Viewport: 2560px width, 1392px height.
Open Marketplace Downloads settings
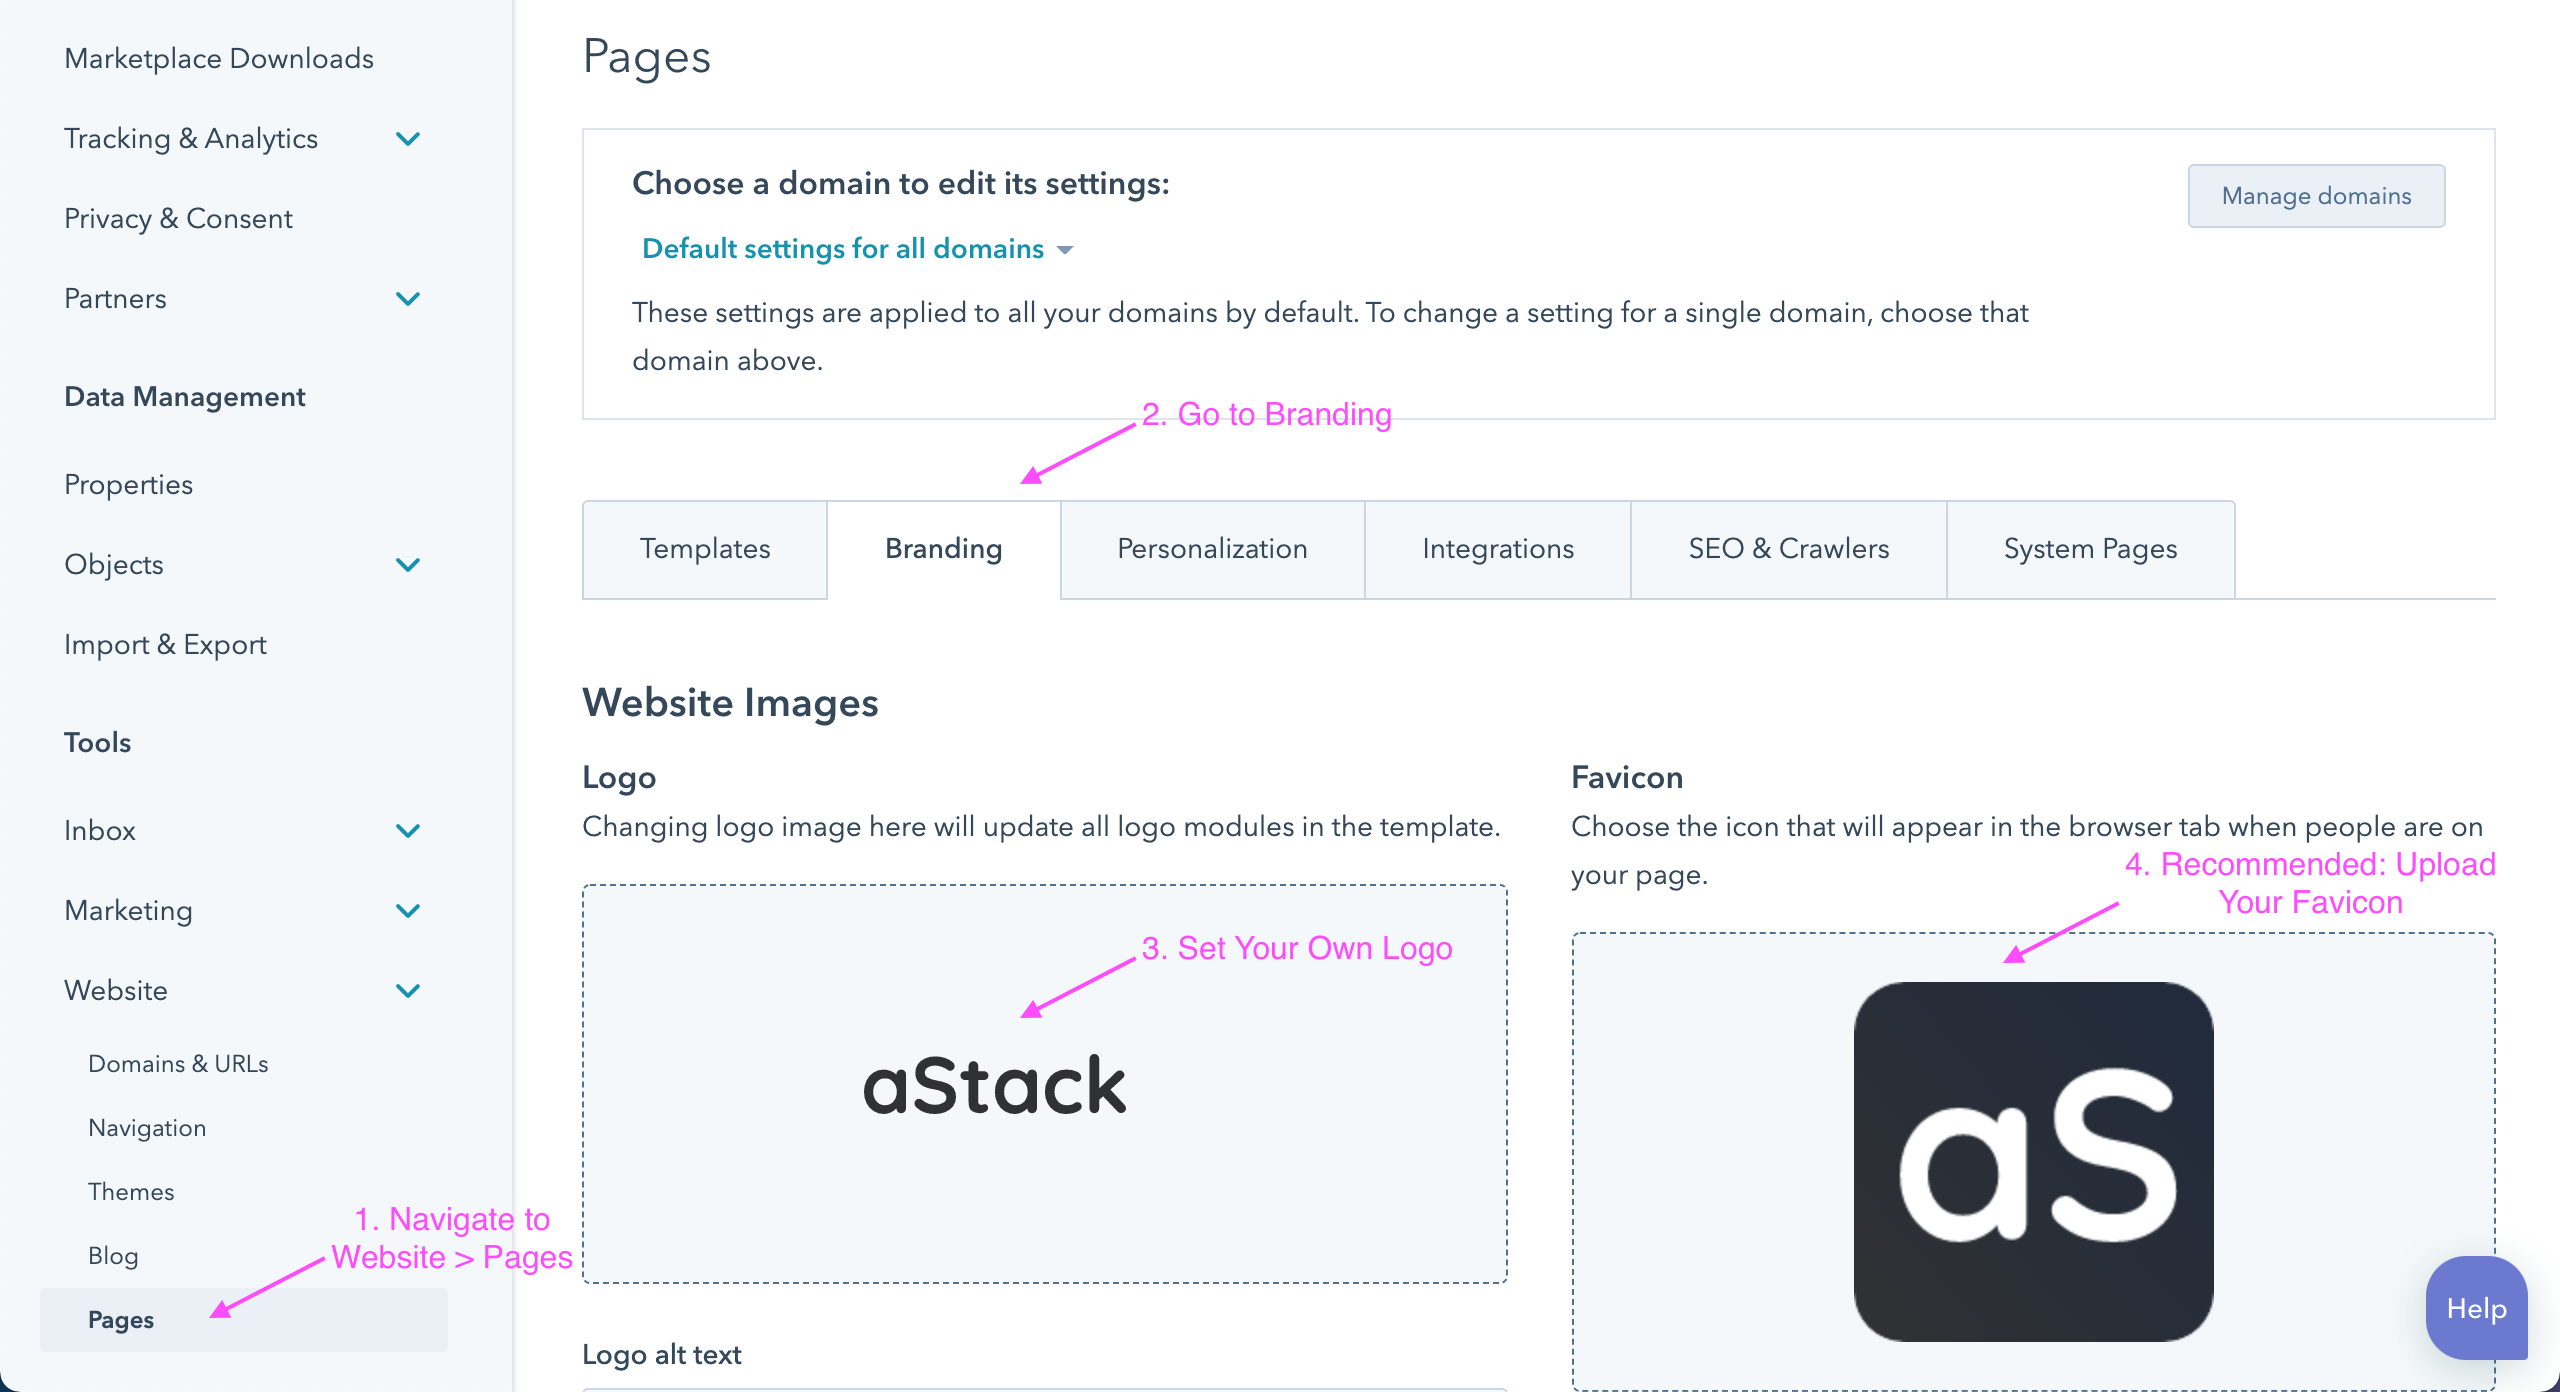[219, 58]
